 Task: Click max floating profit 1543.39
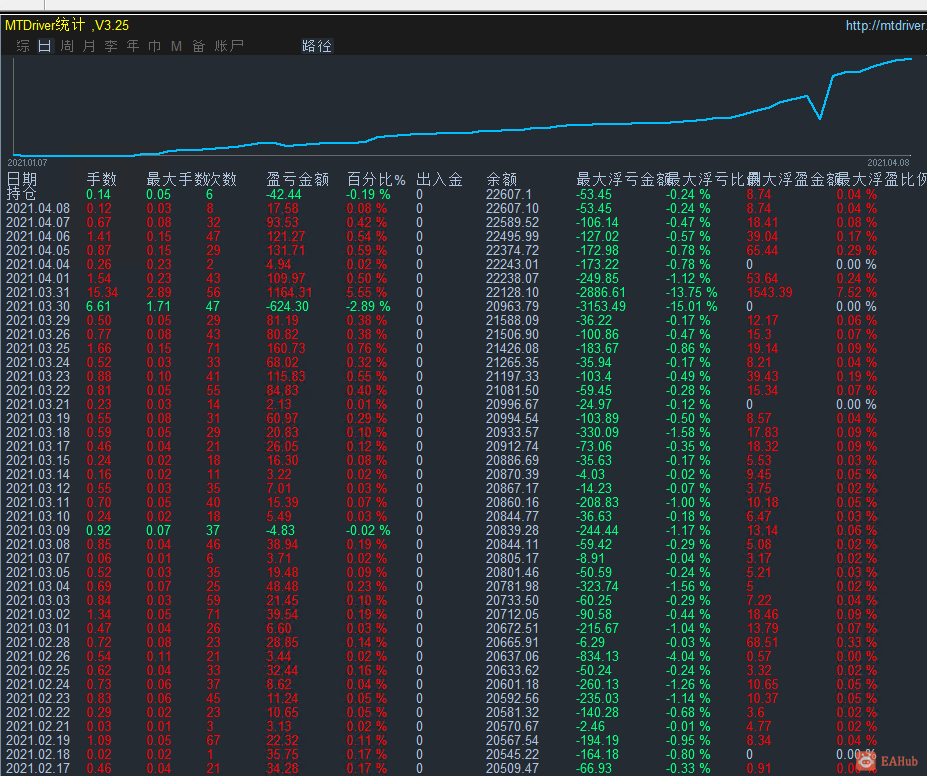click(x=769, y=293)
